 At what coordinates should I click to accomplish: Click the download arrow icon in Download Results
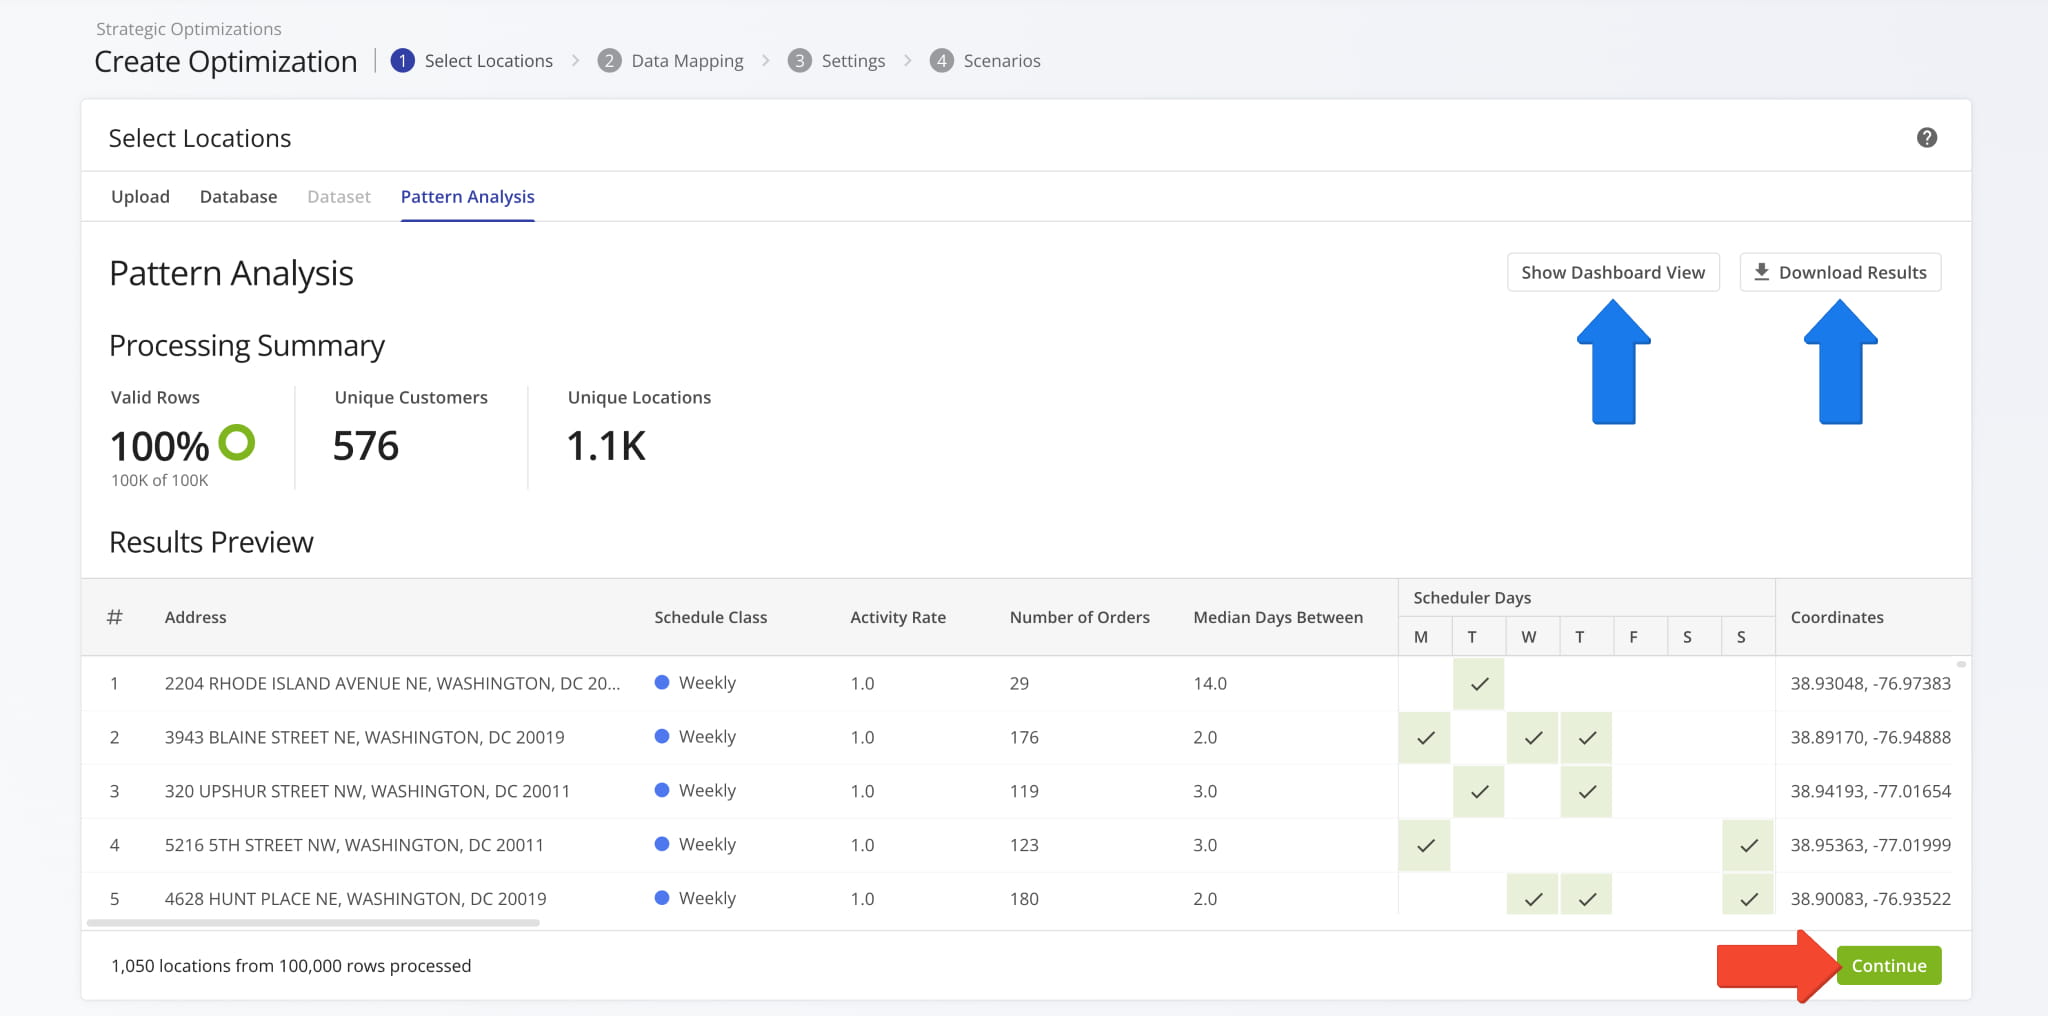click(1761, 272)
